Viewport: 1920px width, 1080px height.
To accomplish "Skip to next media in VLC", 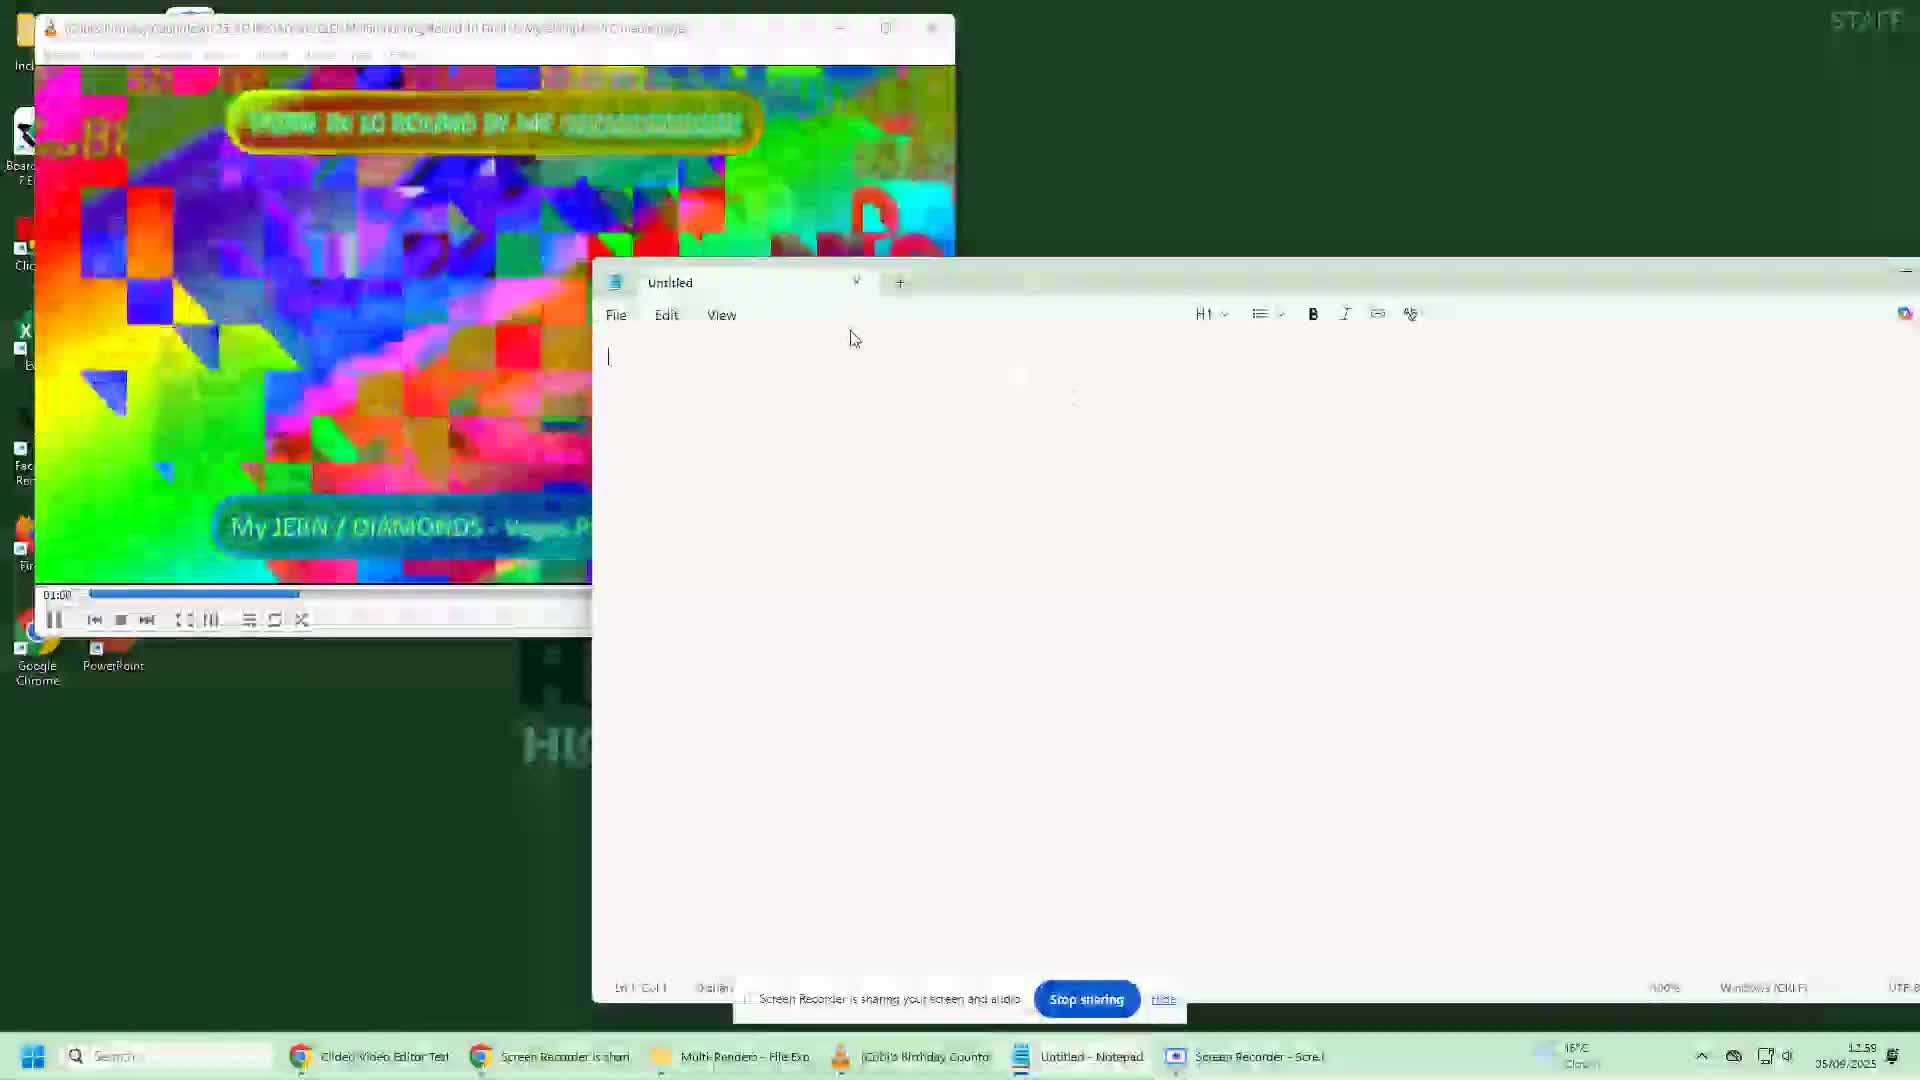I will coord(147,620).
